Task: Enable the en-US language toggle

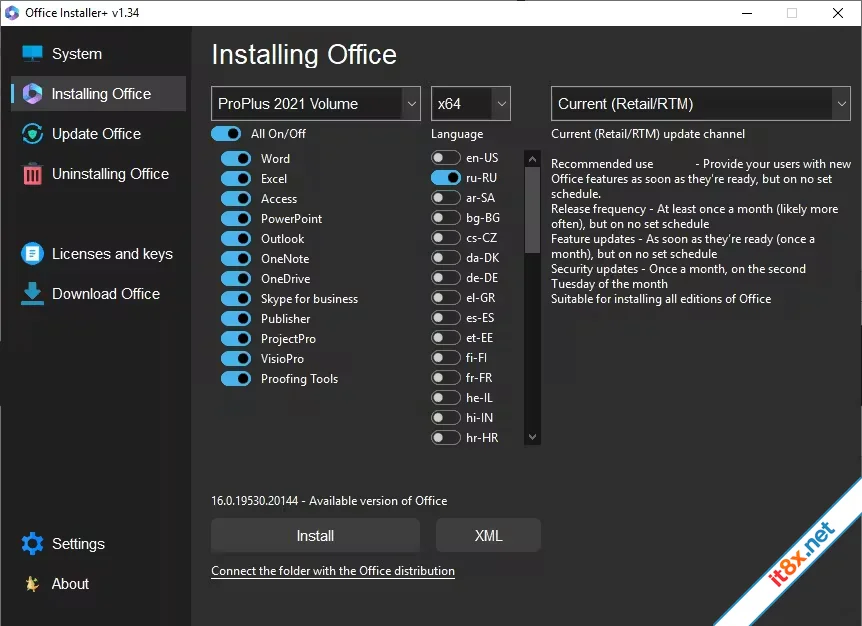Action: click(x=446, y=158)
